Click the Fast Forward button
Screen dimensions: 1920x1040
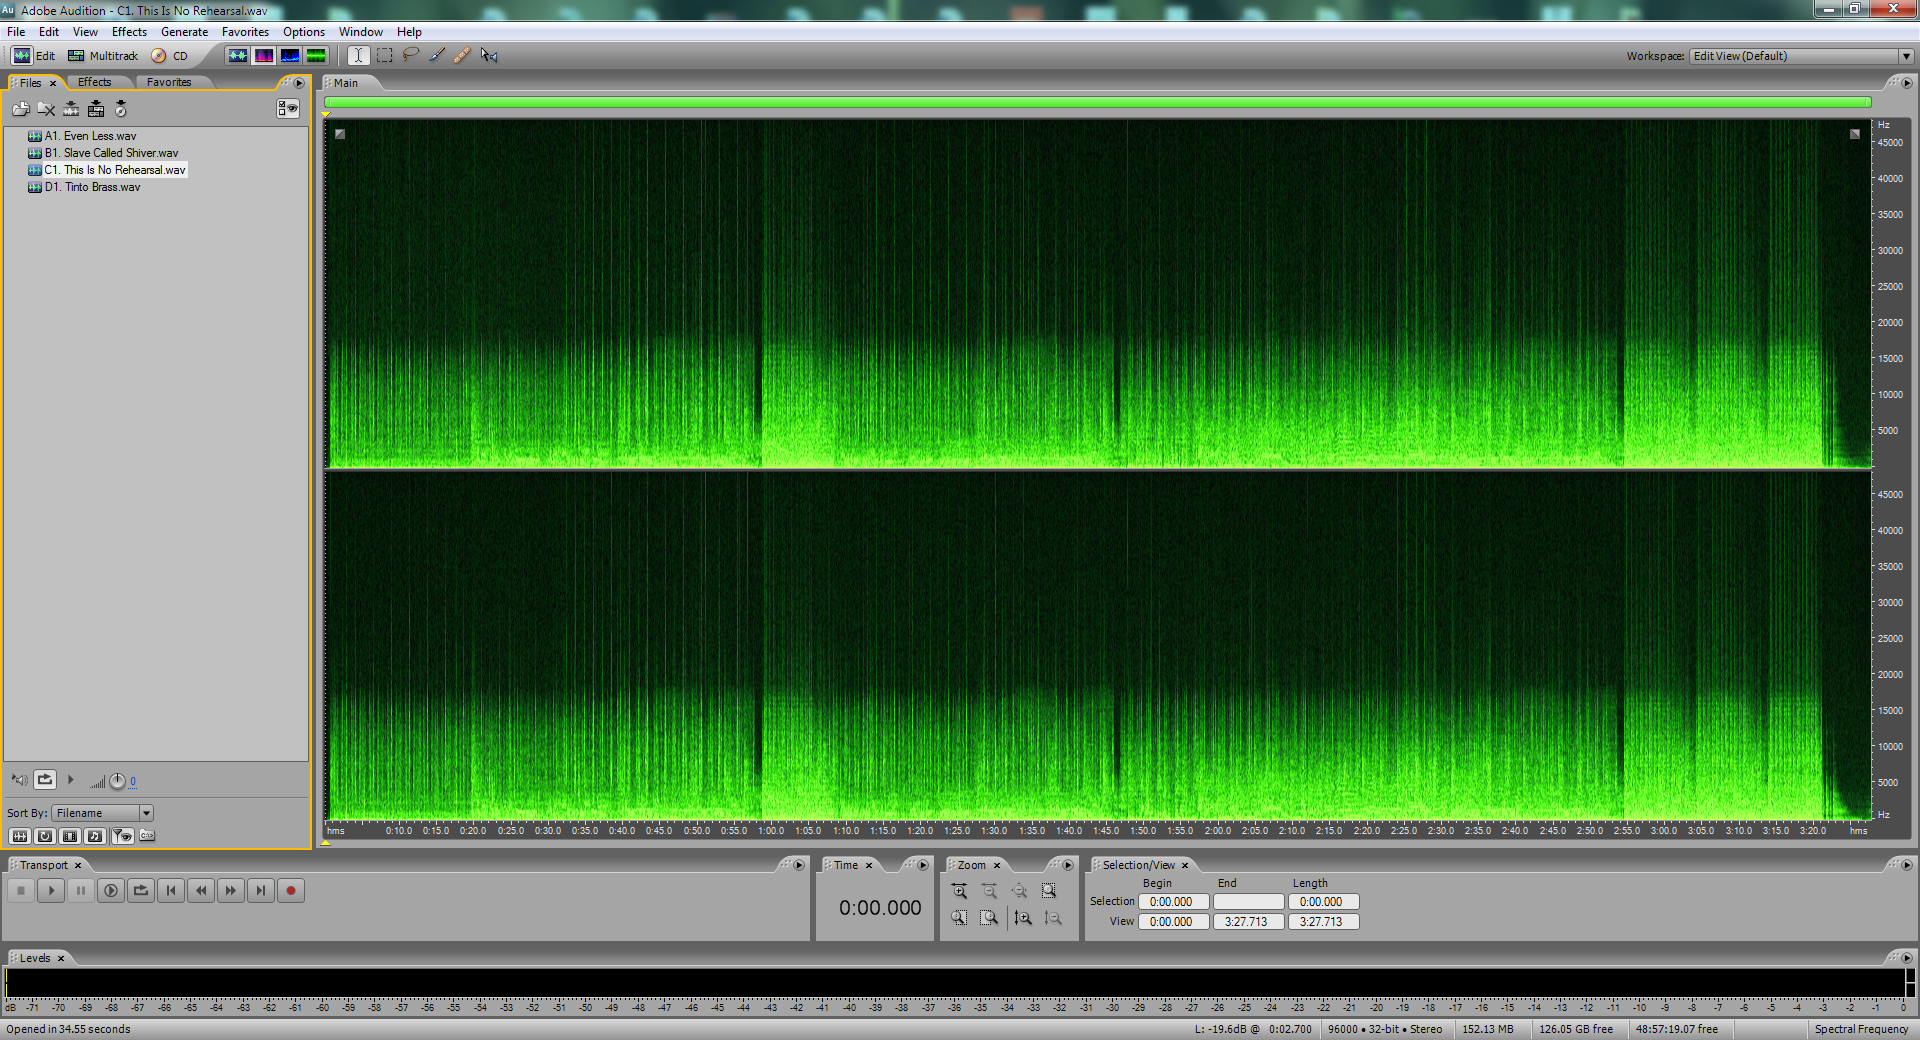231,890
